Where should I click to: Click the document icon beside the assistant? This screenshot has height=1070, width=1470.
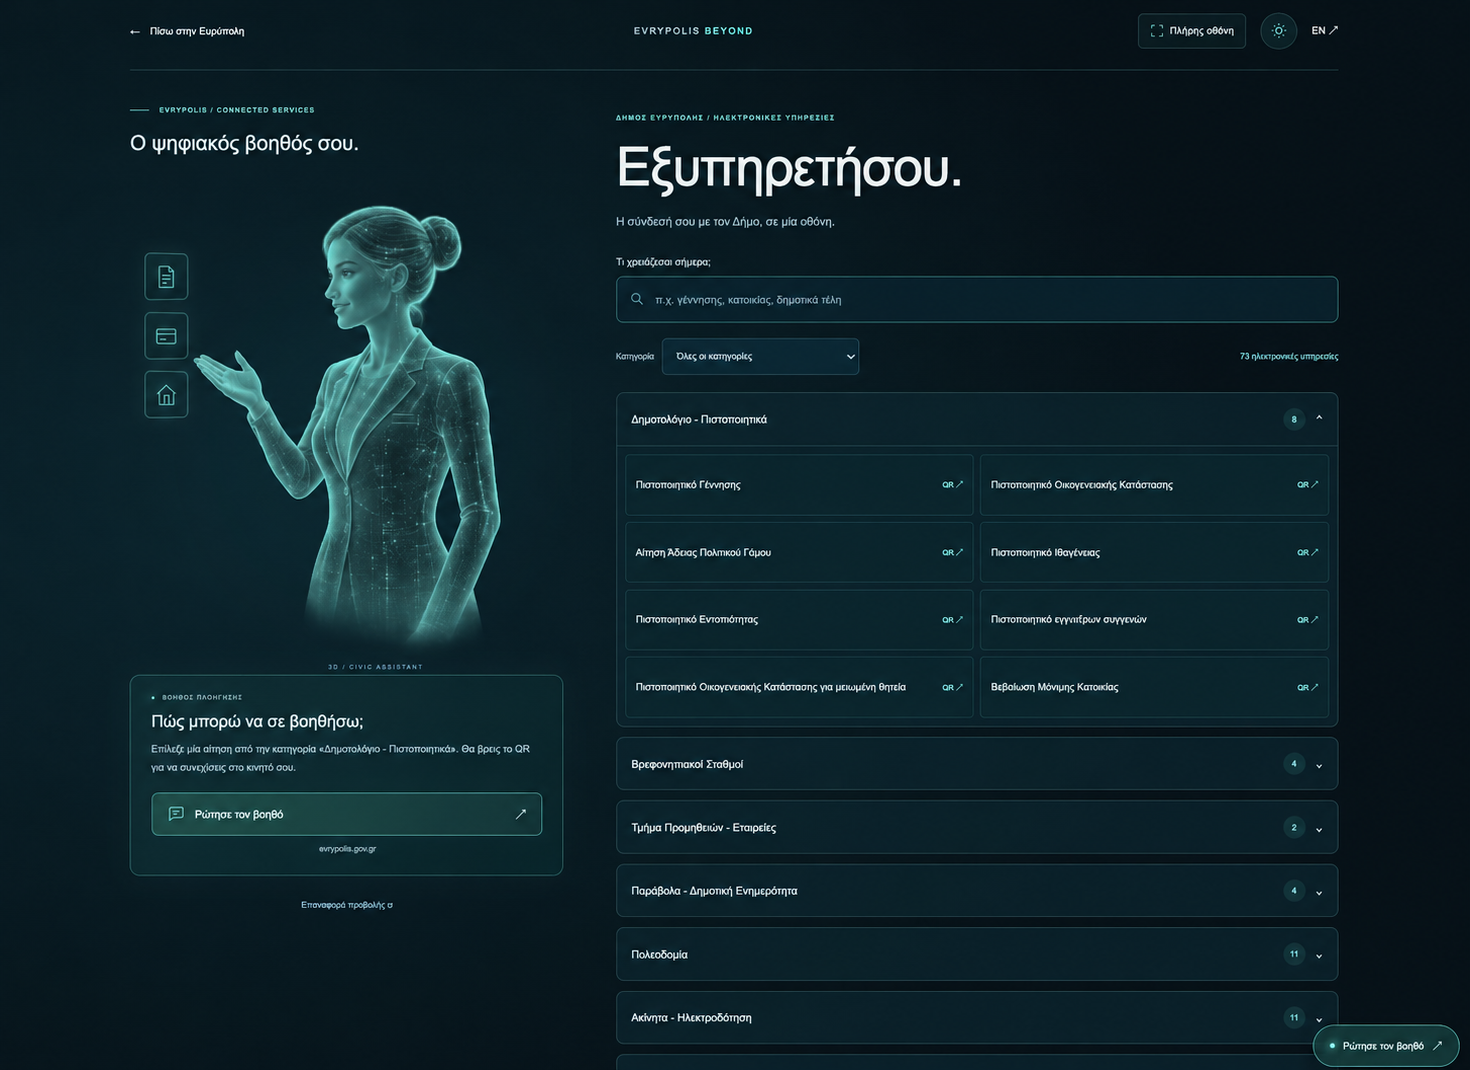pos(166,277)
